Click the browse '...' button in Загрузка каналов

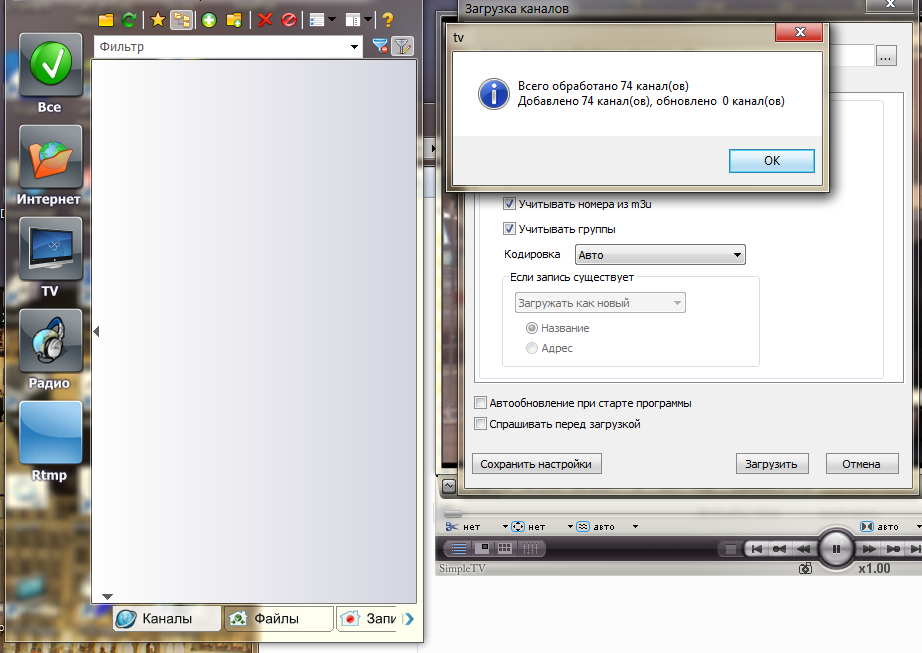[x=886, y=56]
